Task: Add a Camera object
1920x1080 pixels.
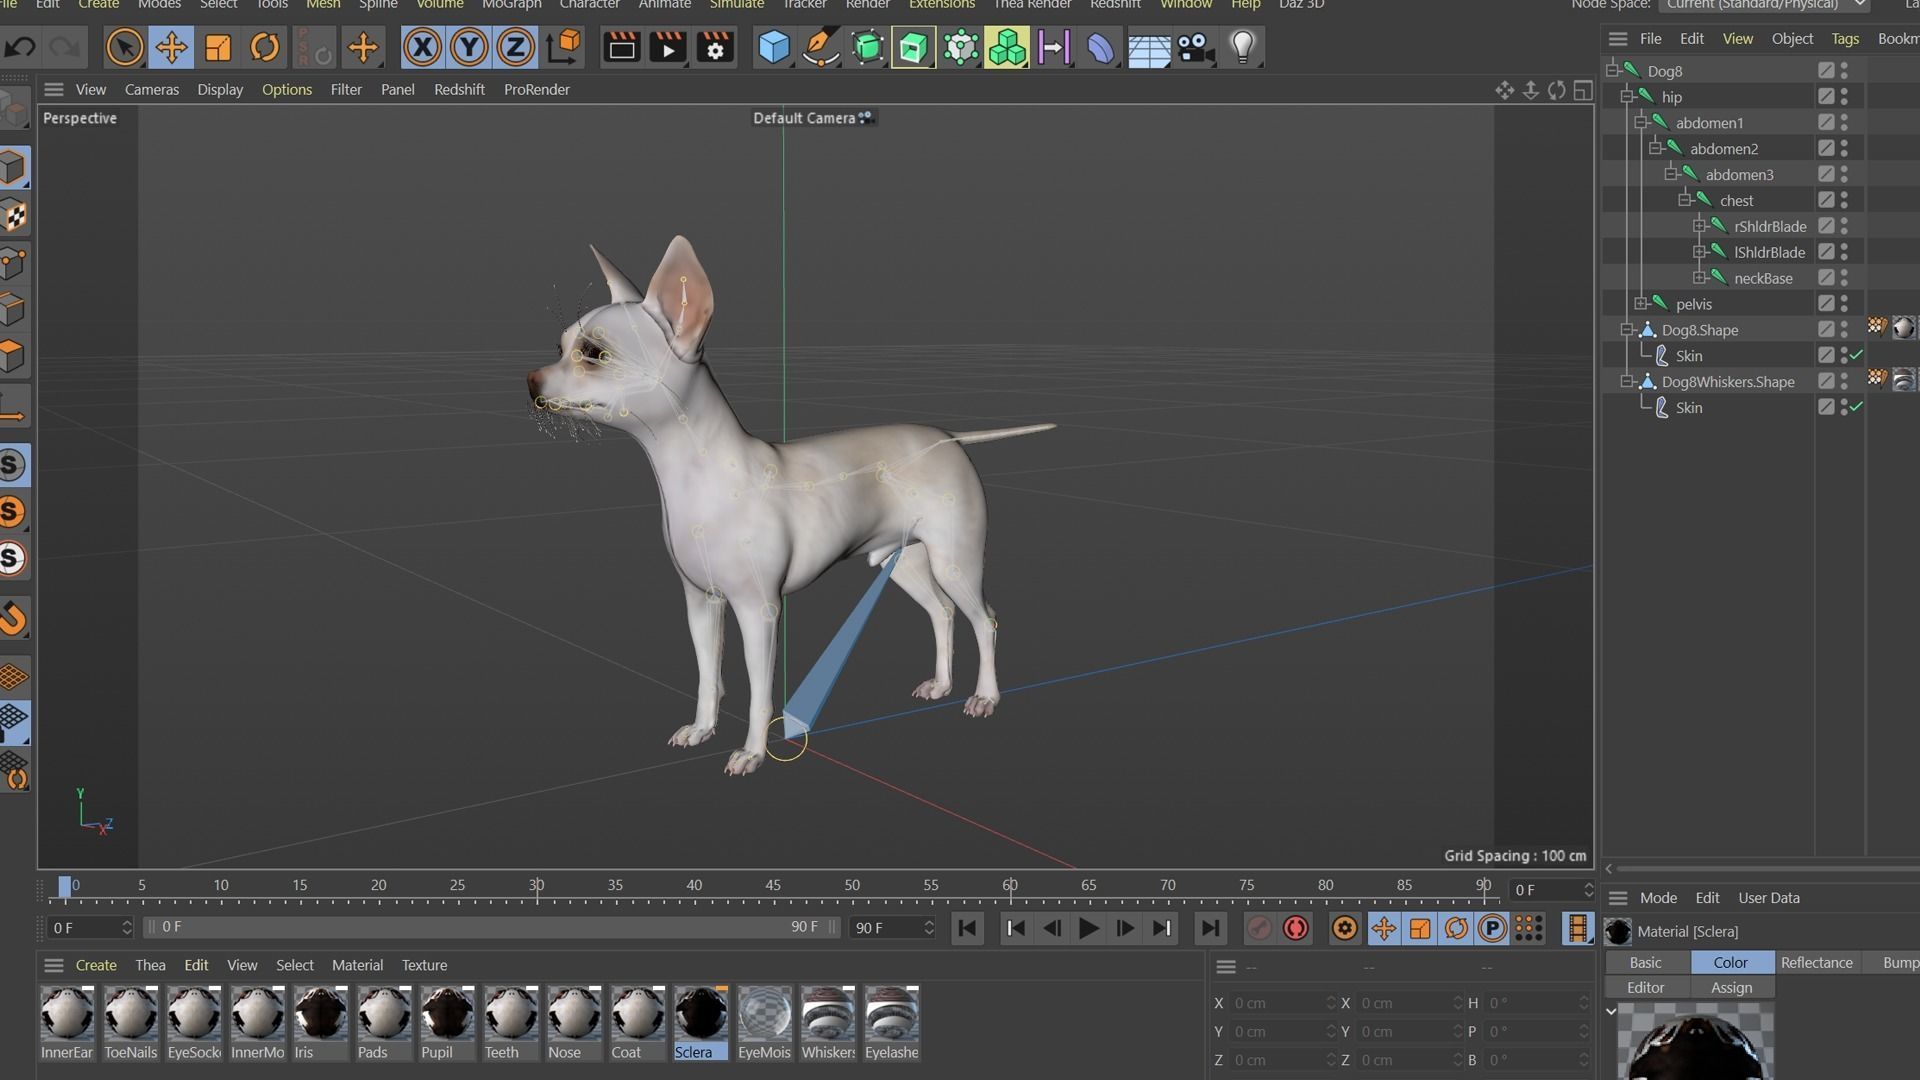Action: [1196, 47]
